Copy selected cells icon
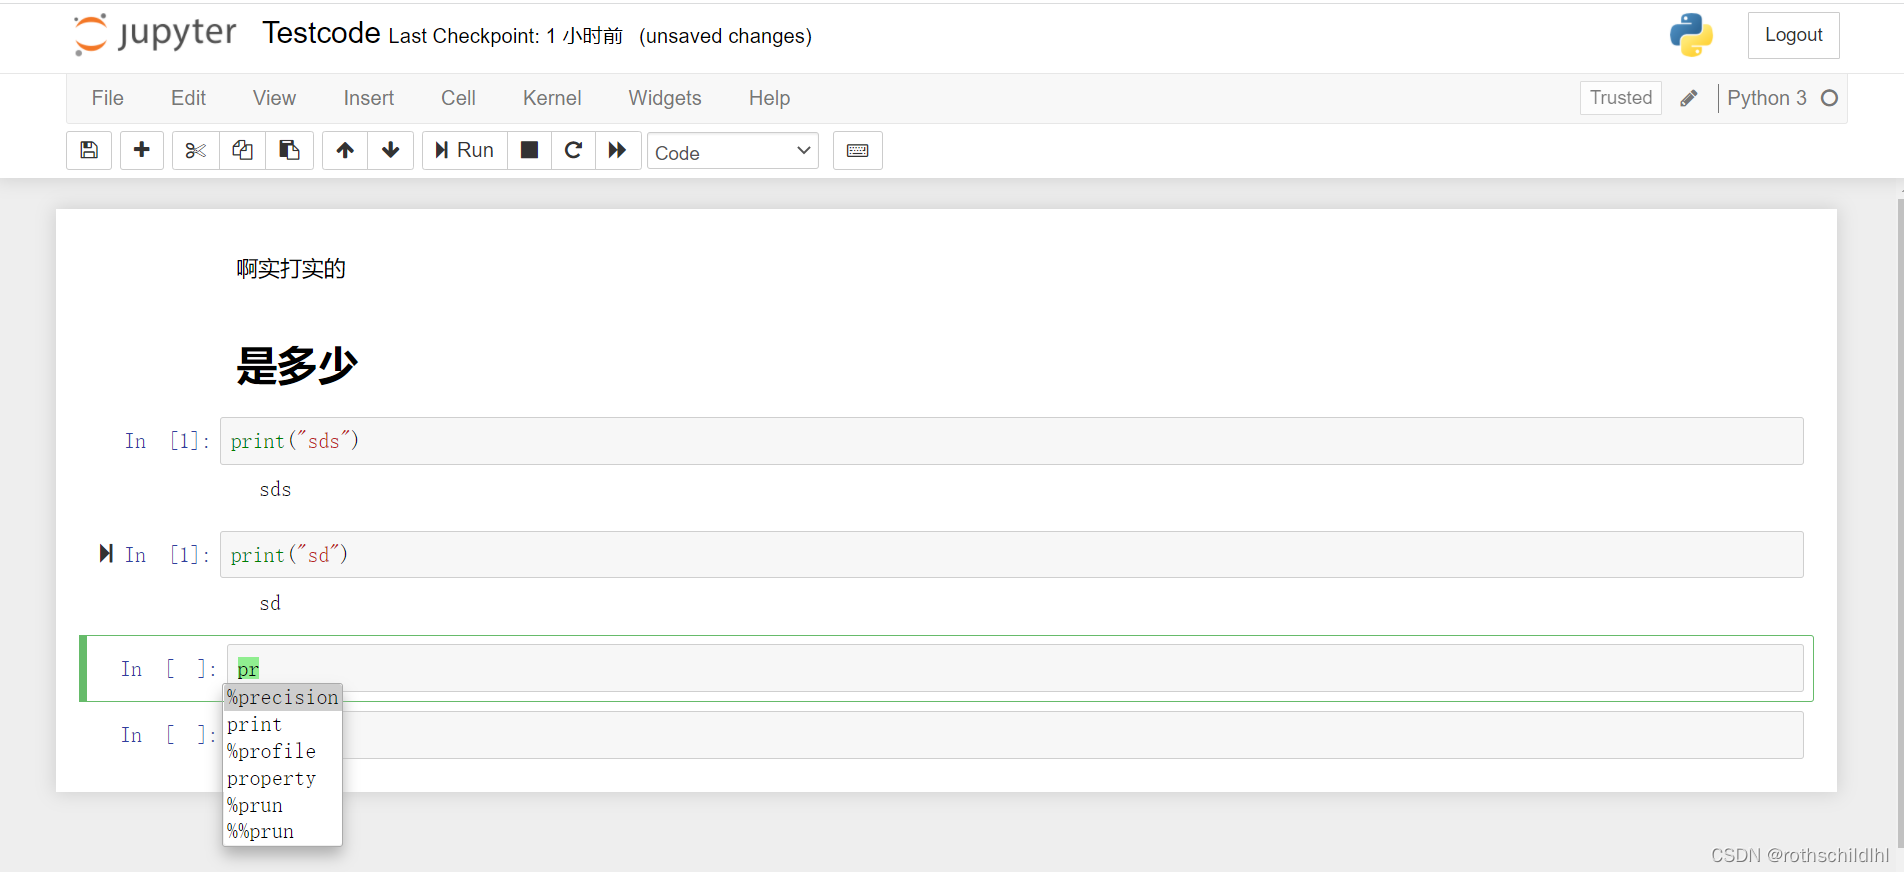This screenshot has height=872, width=1904. click(x=242, y=150)
